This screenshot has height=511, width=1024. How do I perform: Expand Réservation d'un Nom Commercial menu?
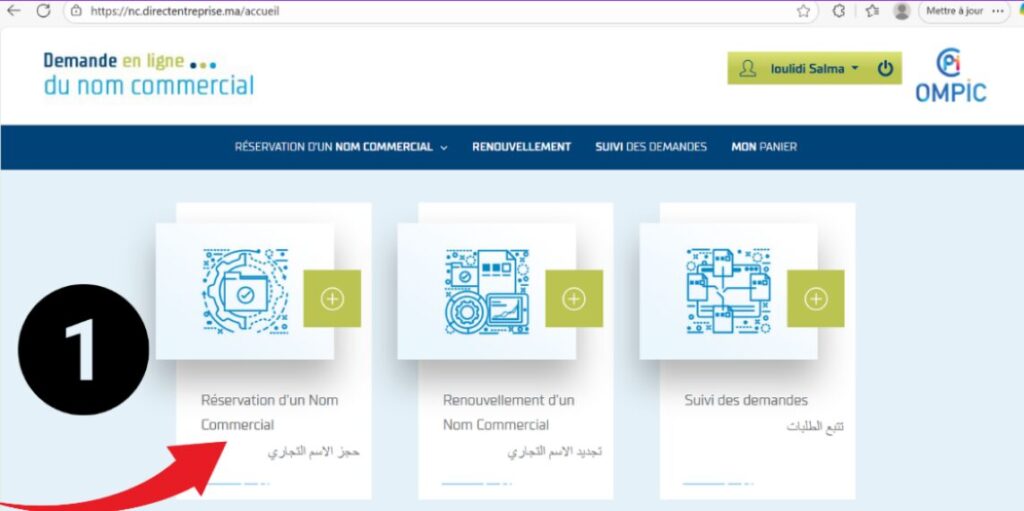341,147
